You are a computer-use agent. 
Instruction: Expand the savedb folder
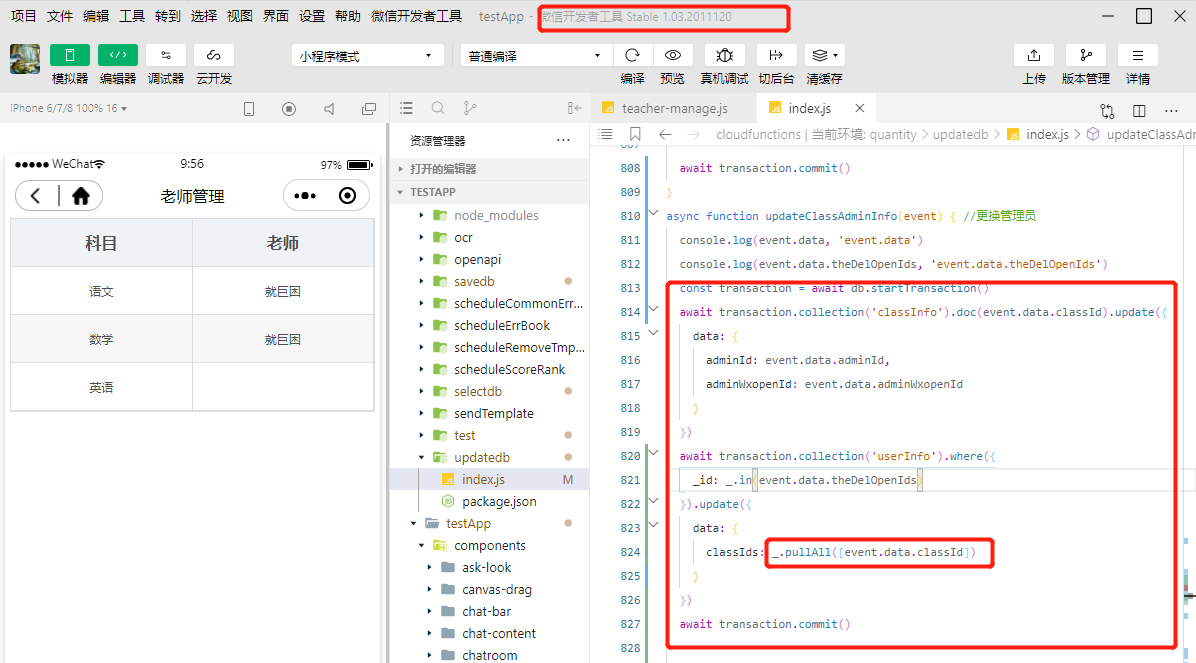point(490,282)
